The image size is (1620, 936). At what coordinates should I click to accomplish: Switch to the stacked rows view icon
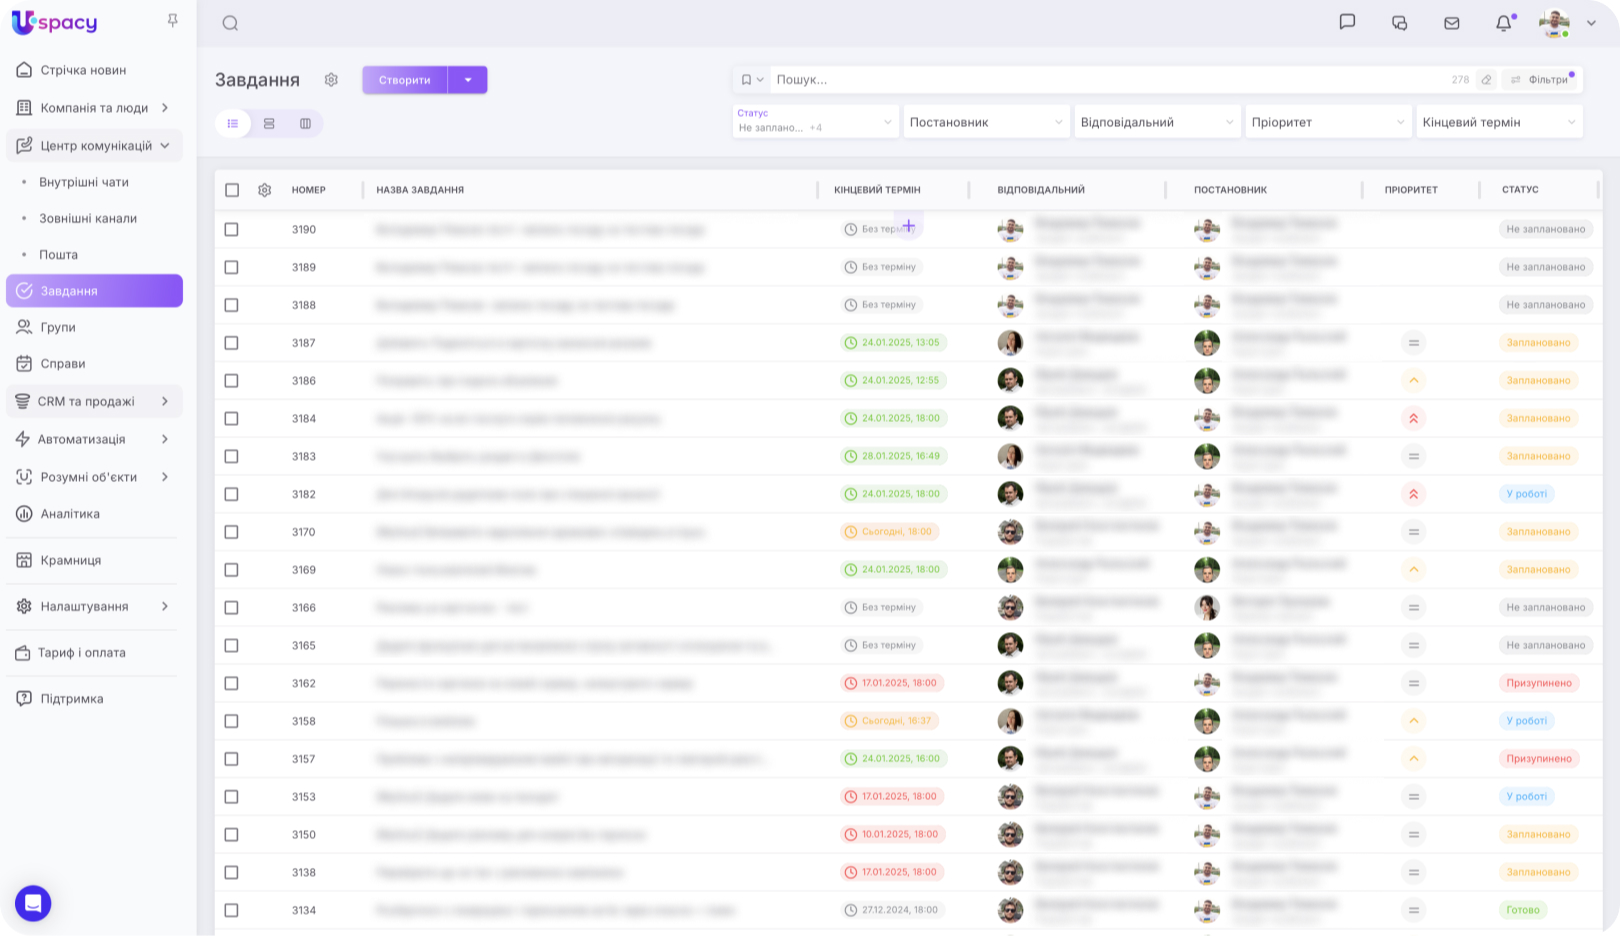tap(269, 123)
